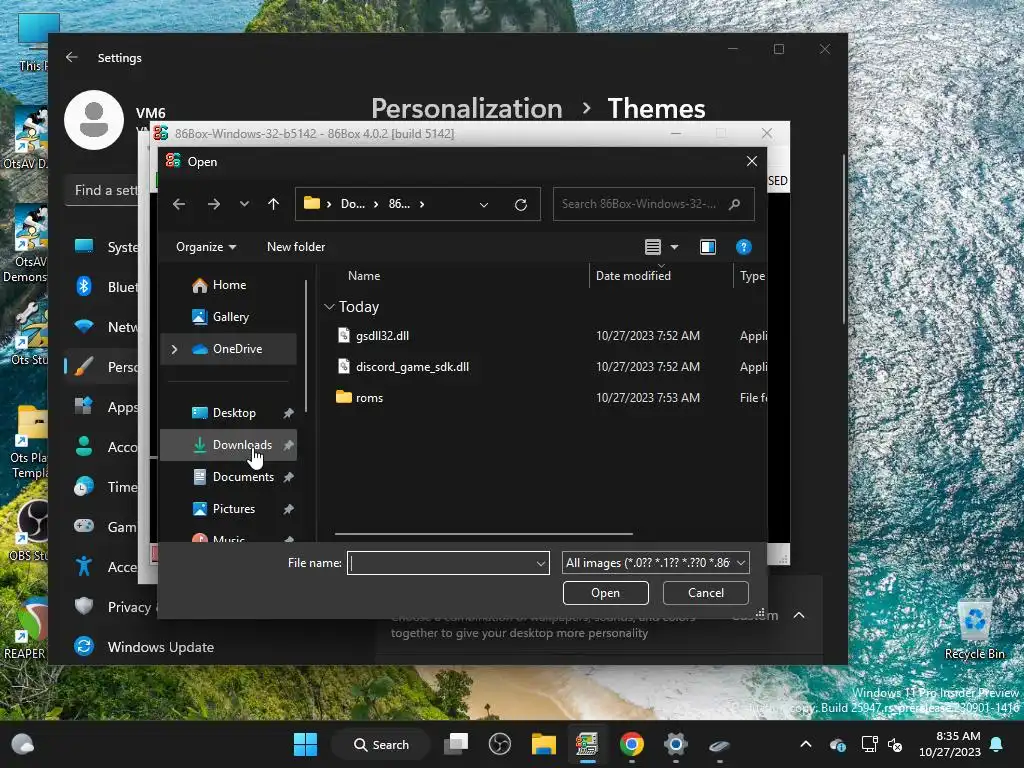Open Documents quick access item
This screenshot has width=1024, height=768.
pyautogui.click(x=229, y=477)
